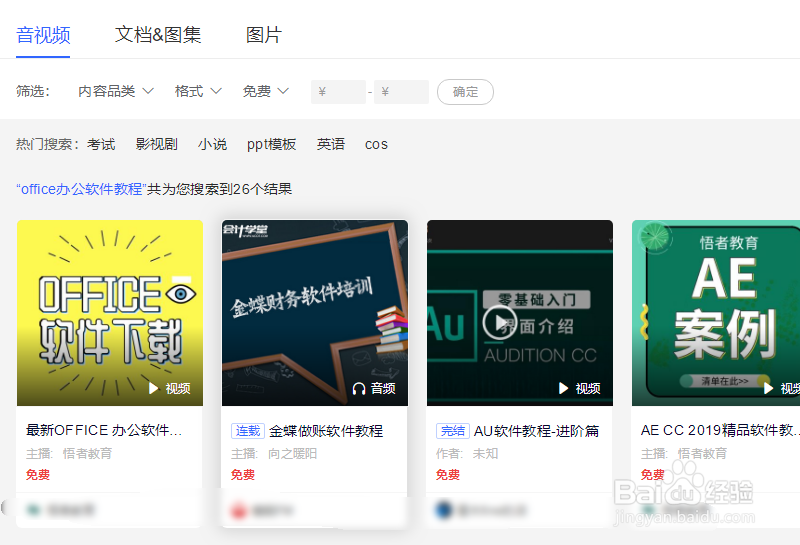This screenshot has height=545, width=800.
Task: Open the 格式 filter dropdown
Action: tap(198, 91)
